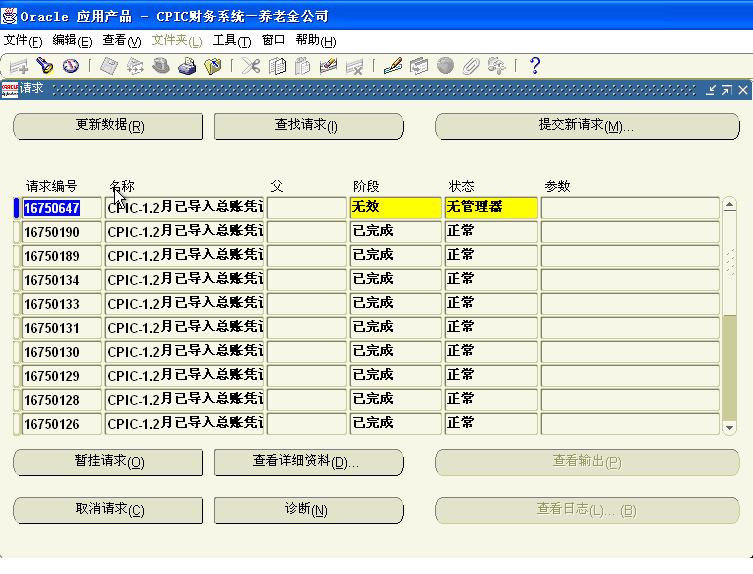The width and height of the screenshot is (753, 574).
Task: Click the name field of request 16750129
Action: click(x=184, y=376)
